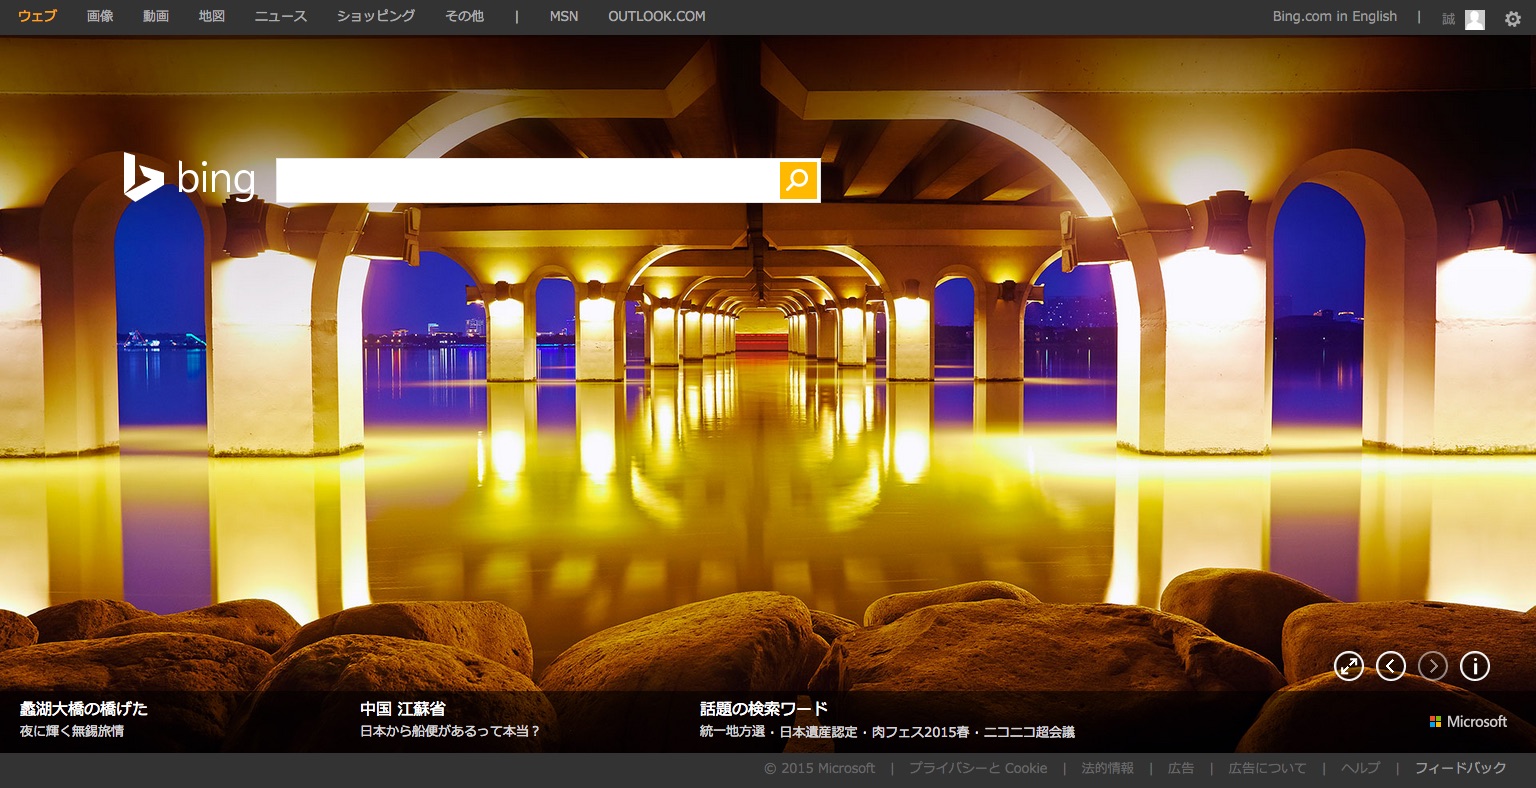Switch to the 動画 tab

[x=156, y=16]
